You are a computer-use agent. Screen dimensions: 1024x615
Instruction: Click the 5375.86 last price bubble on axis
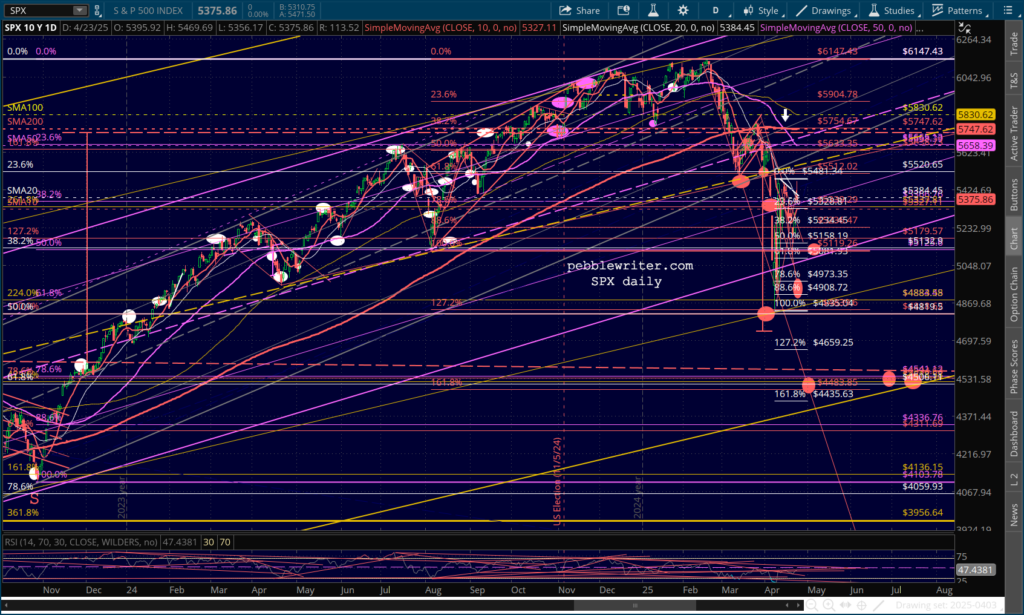[976, 200]
